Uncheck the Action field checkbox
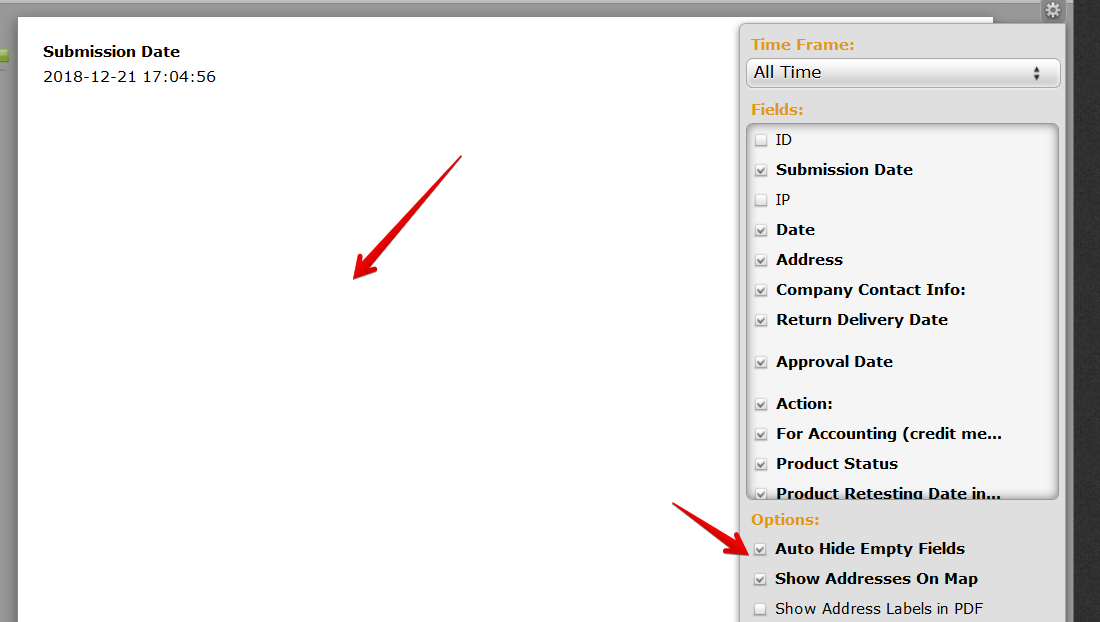 (x=761, y=405)
